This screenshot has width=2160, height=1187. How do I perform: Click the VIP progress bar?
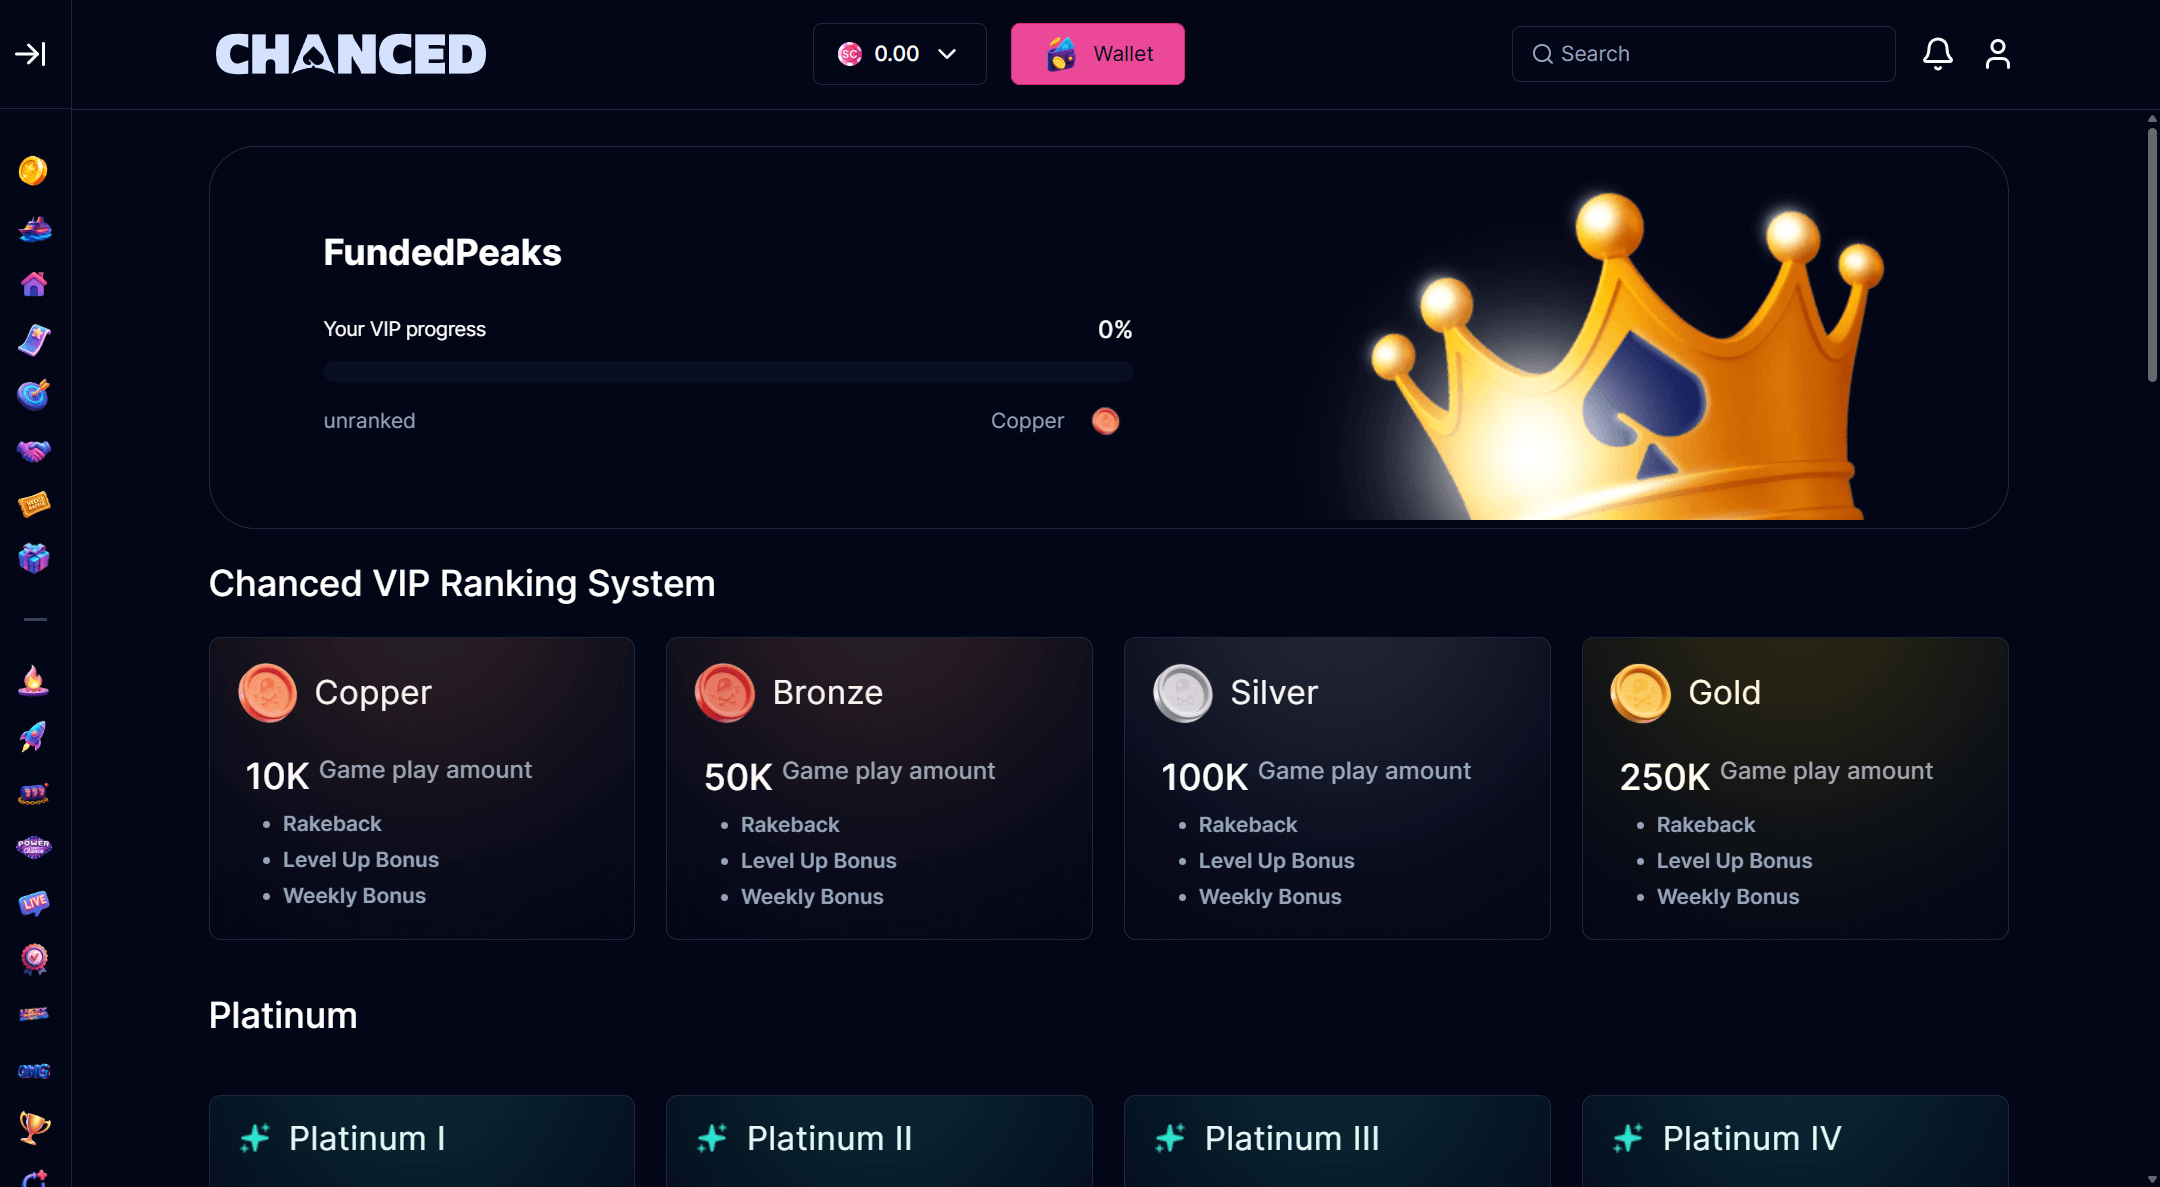click(728, 372)
